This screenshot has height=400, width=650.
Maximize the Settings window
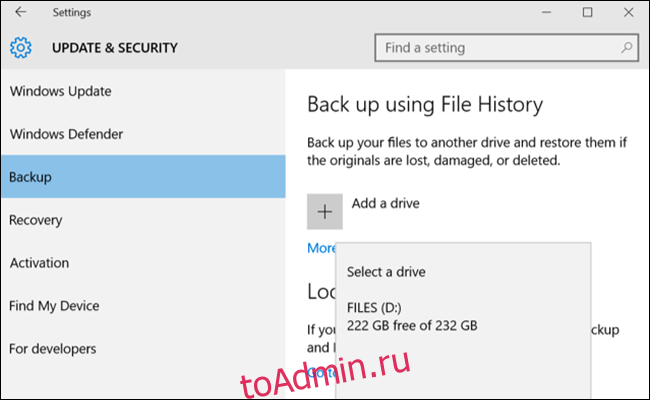587,12
